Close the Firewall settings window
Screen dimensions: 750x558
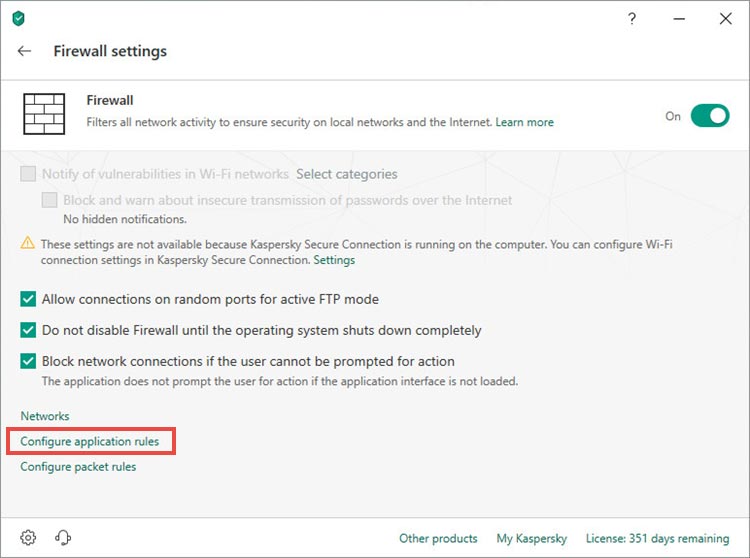726,19
